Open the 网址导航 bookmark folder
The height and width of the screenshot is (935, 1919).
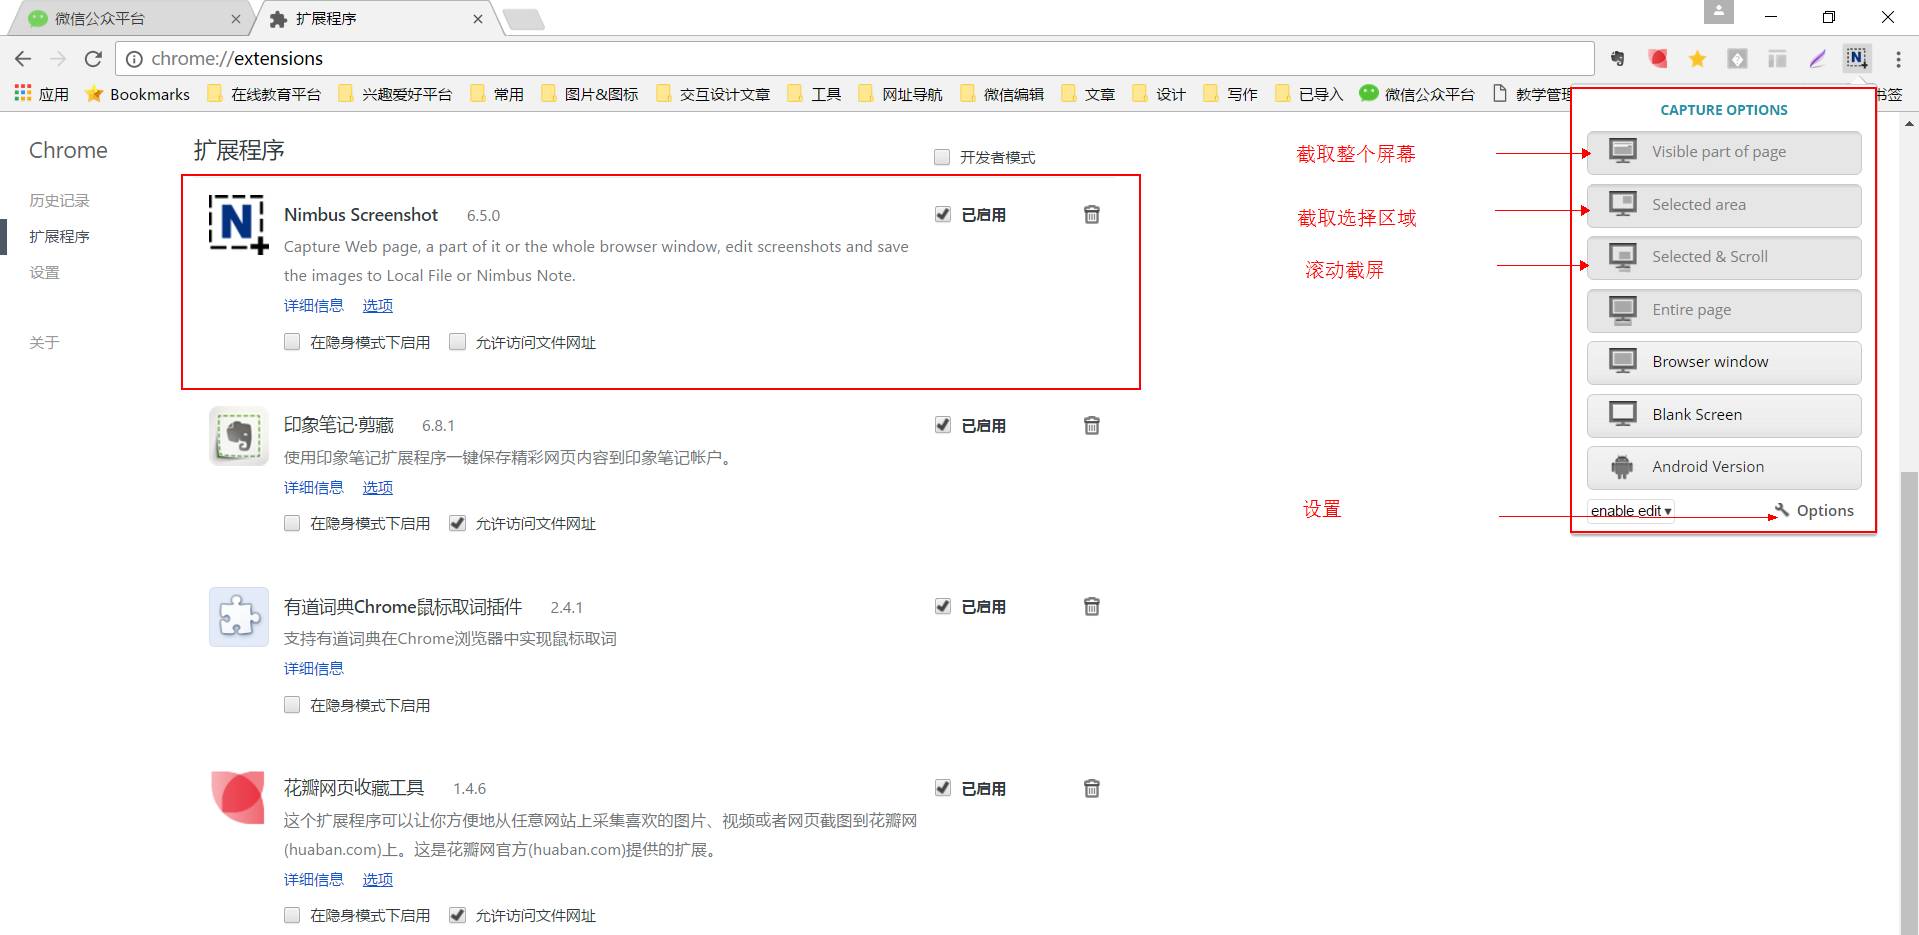coord(901,94)
